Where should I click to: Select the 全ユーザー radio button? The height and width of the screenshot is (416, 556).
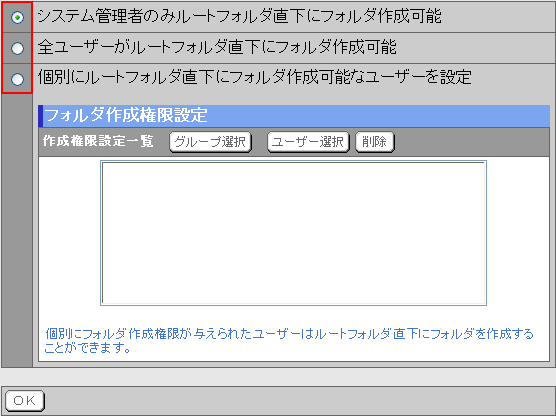tap(17, 48)
